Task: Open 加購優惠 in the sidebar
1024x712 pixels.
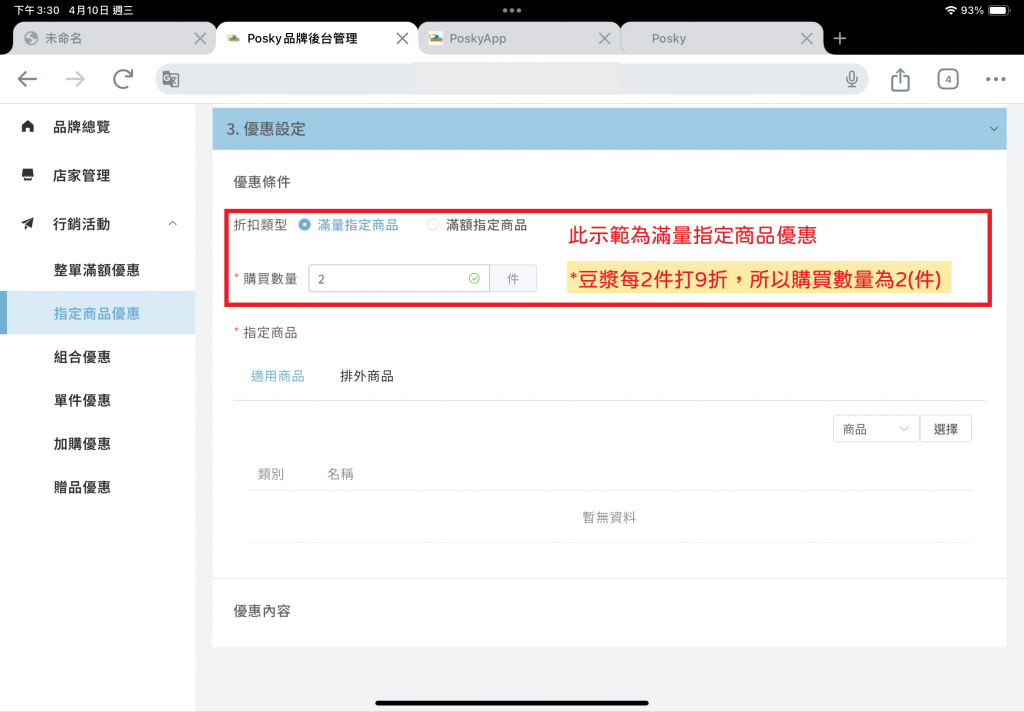Action: click(82, 444)
